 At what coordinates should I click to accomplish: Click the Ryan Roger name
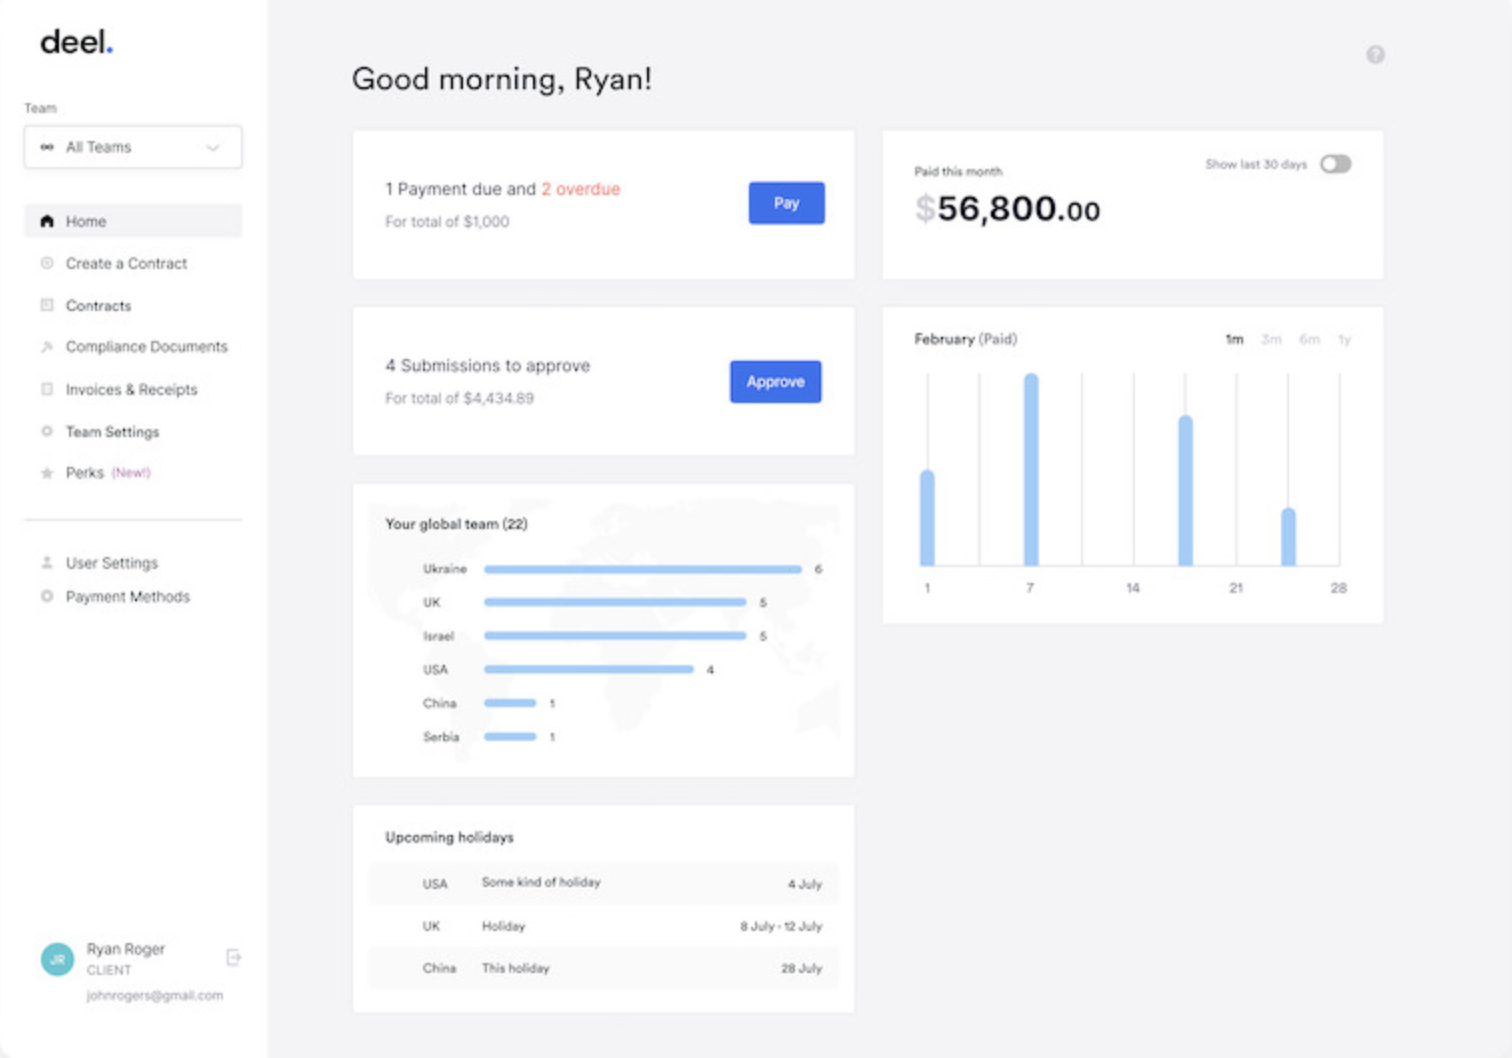tap(126, 949)
